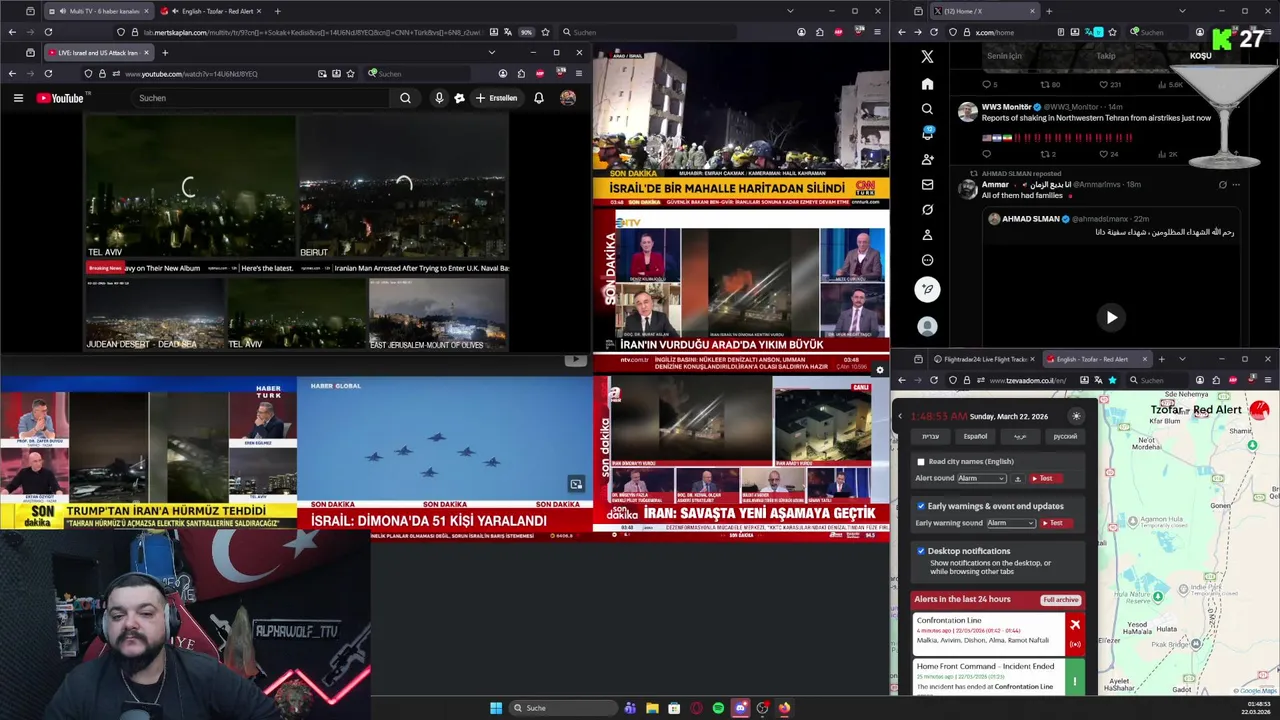This screenshot has height=720, width=1280.
Task: Click Haber Global jets stream tile
Action: click(445, 452)
